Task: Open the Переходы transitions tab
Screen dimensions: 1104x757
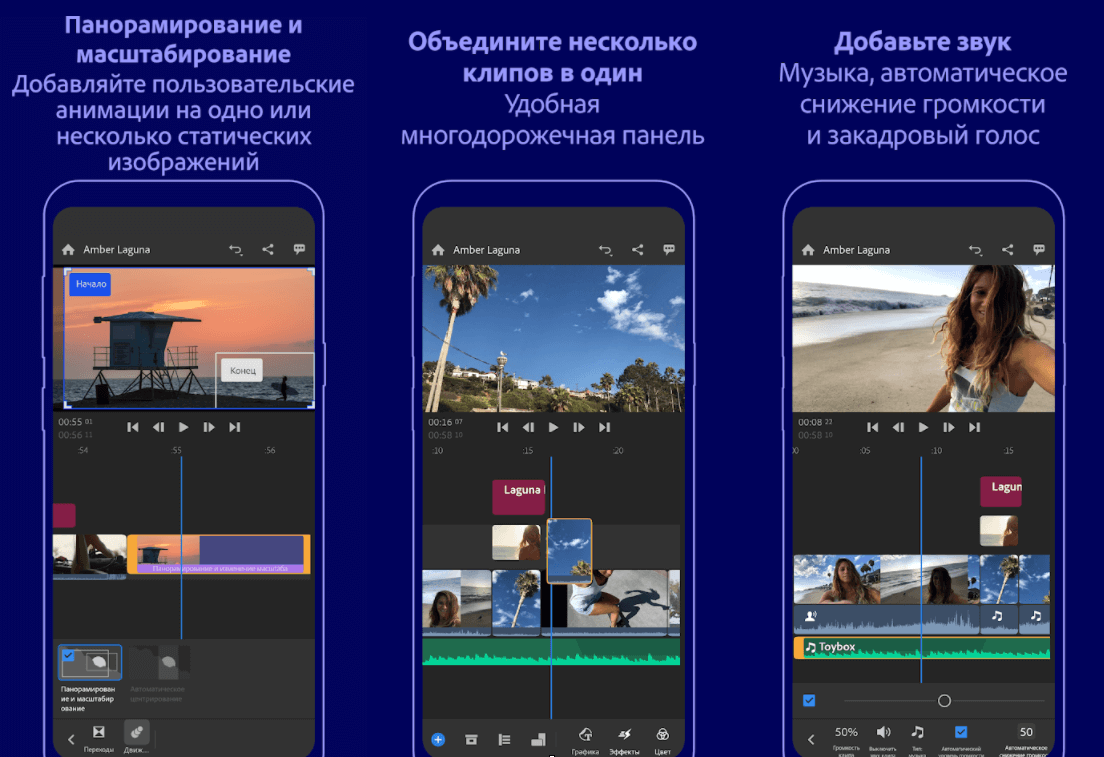Action: point(99,736)
